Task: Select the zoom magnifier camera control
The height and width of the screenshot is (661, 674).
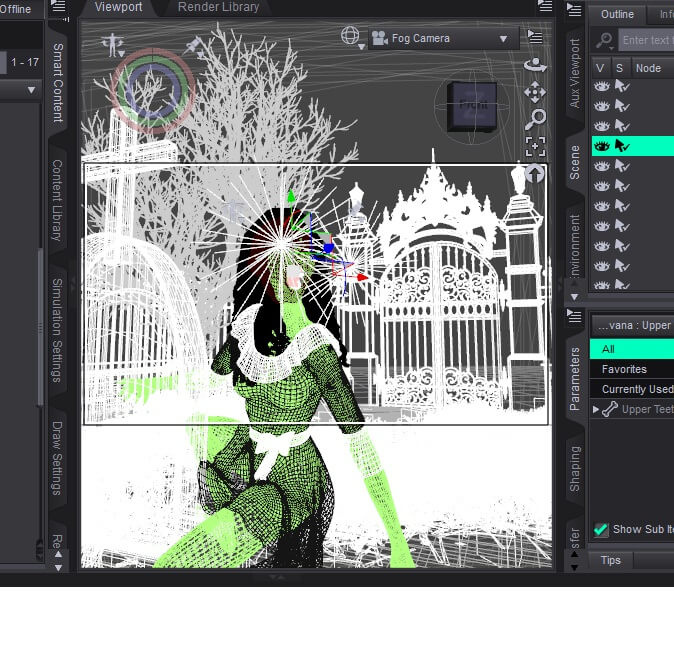Action: tap(535, 119)
